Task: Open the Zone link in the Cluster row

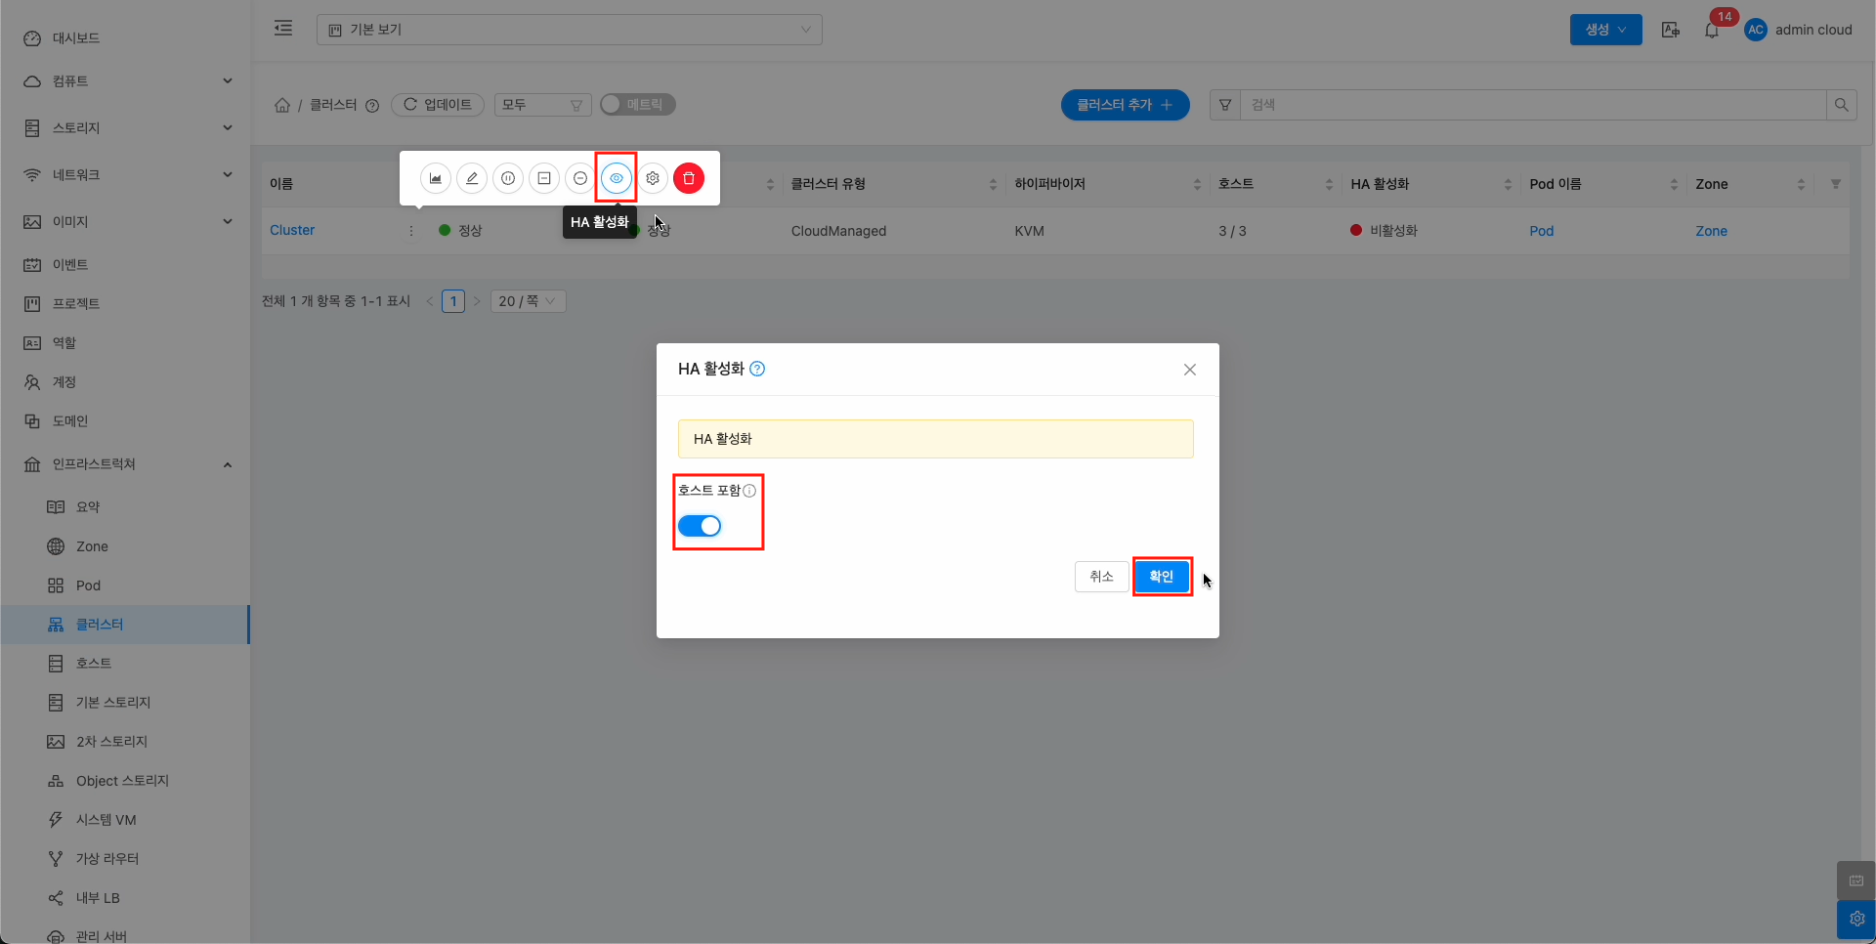Action: [x=1711, y=231]
